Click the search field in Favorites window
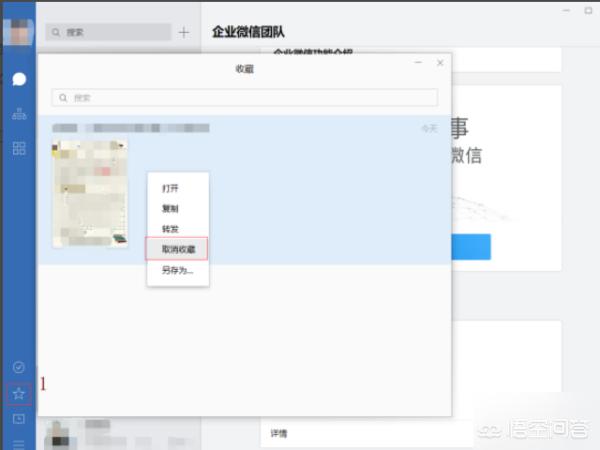Viewport: 600px width, 450px height. pos(245,98)
